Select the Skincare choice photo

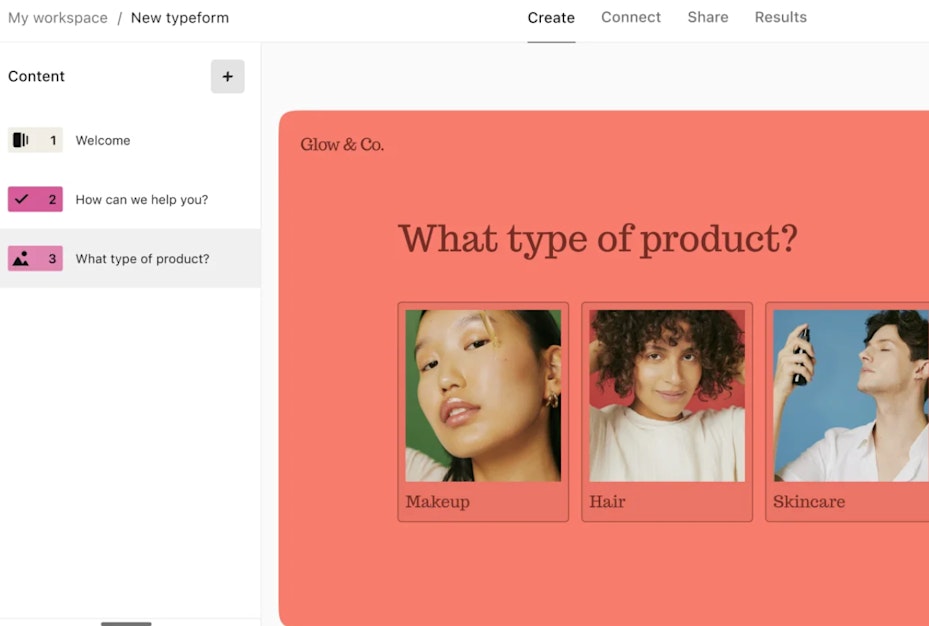pos(850,395)
